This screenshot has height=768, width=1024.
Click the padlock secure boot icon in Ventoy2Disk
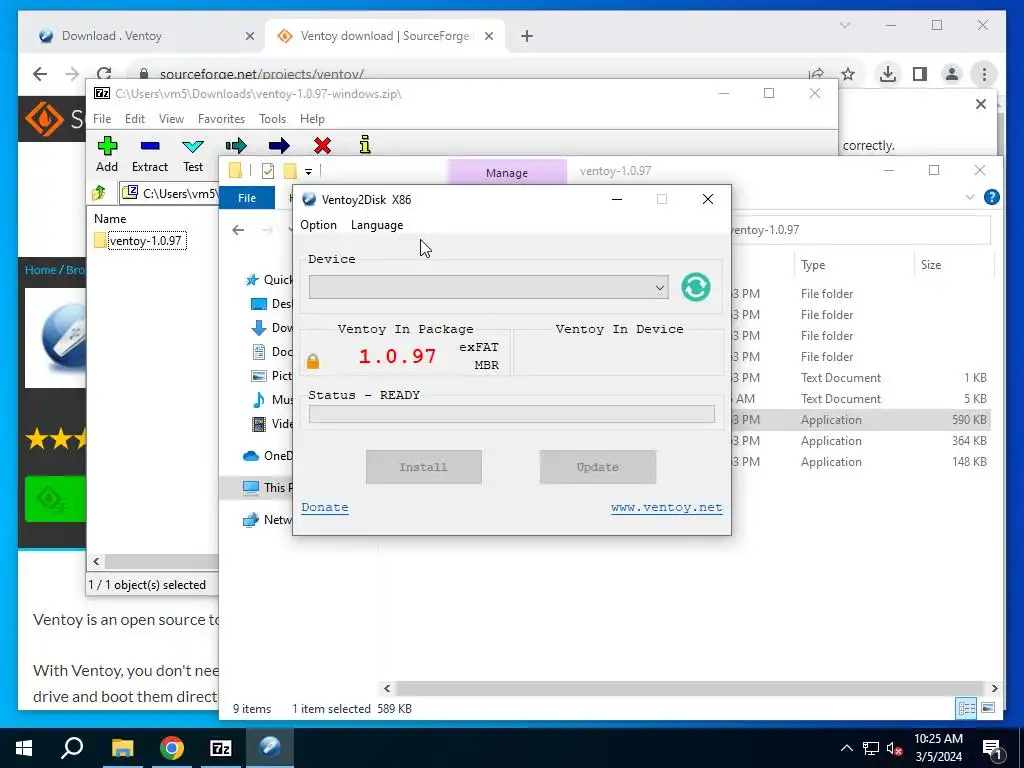[313, 361]
